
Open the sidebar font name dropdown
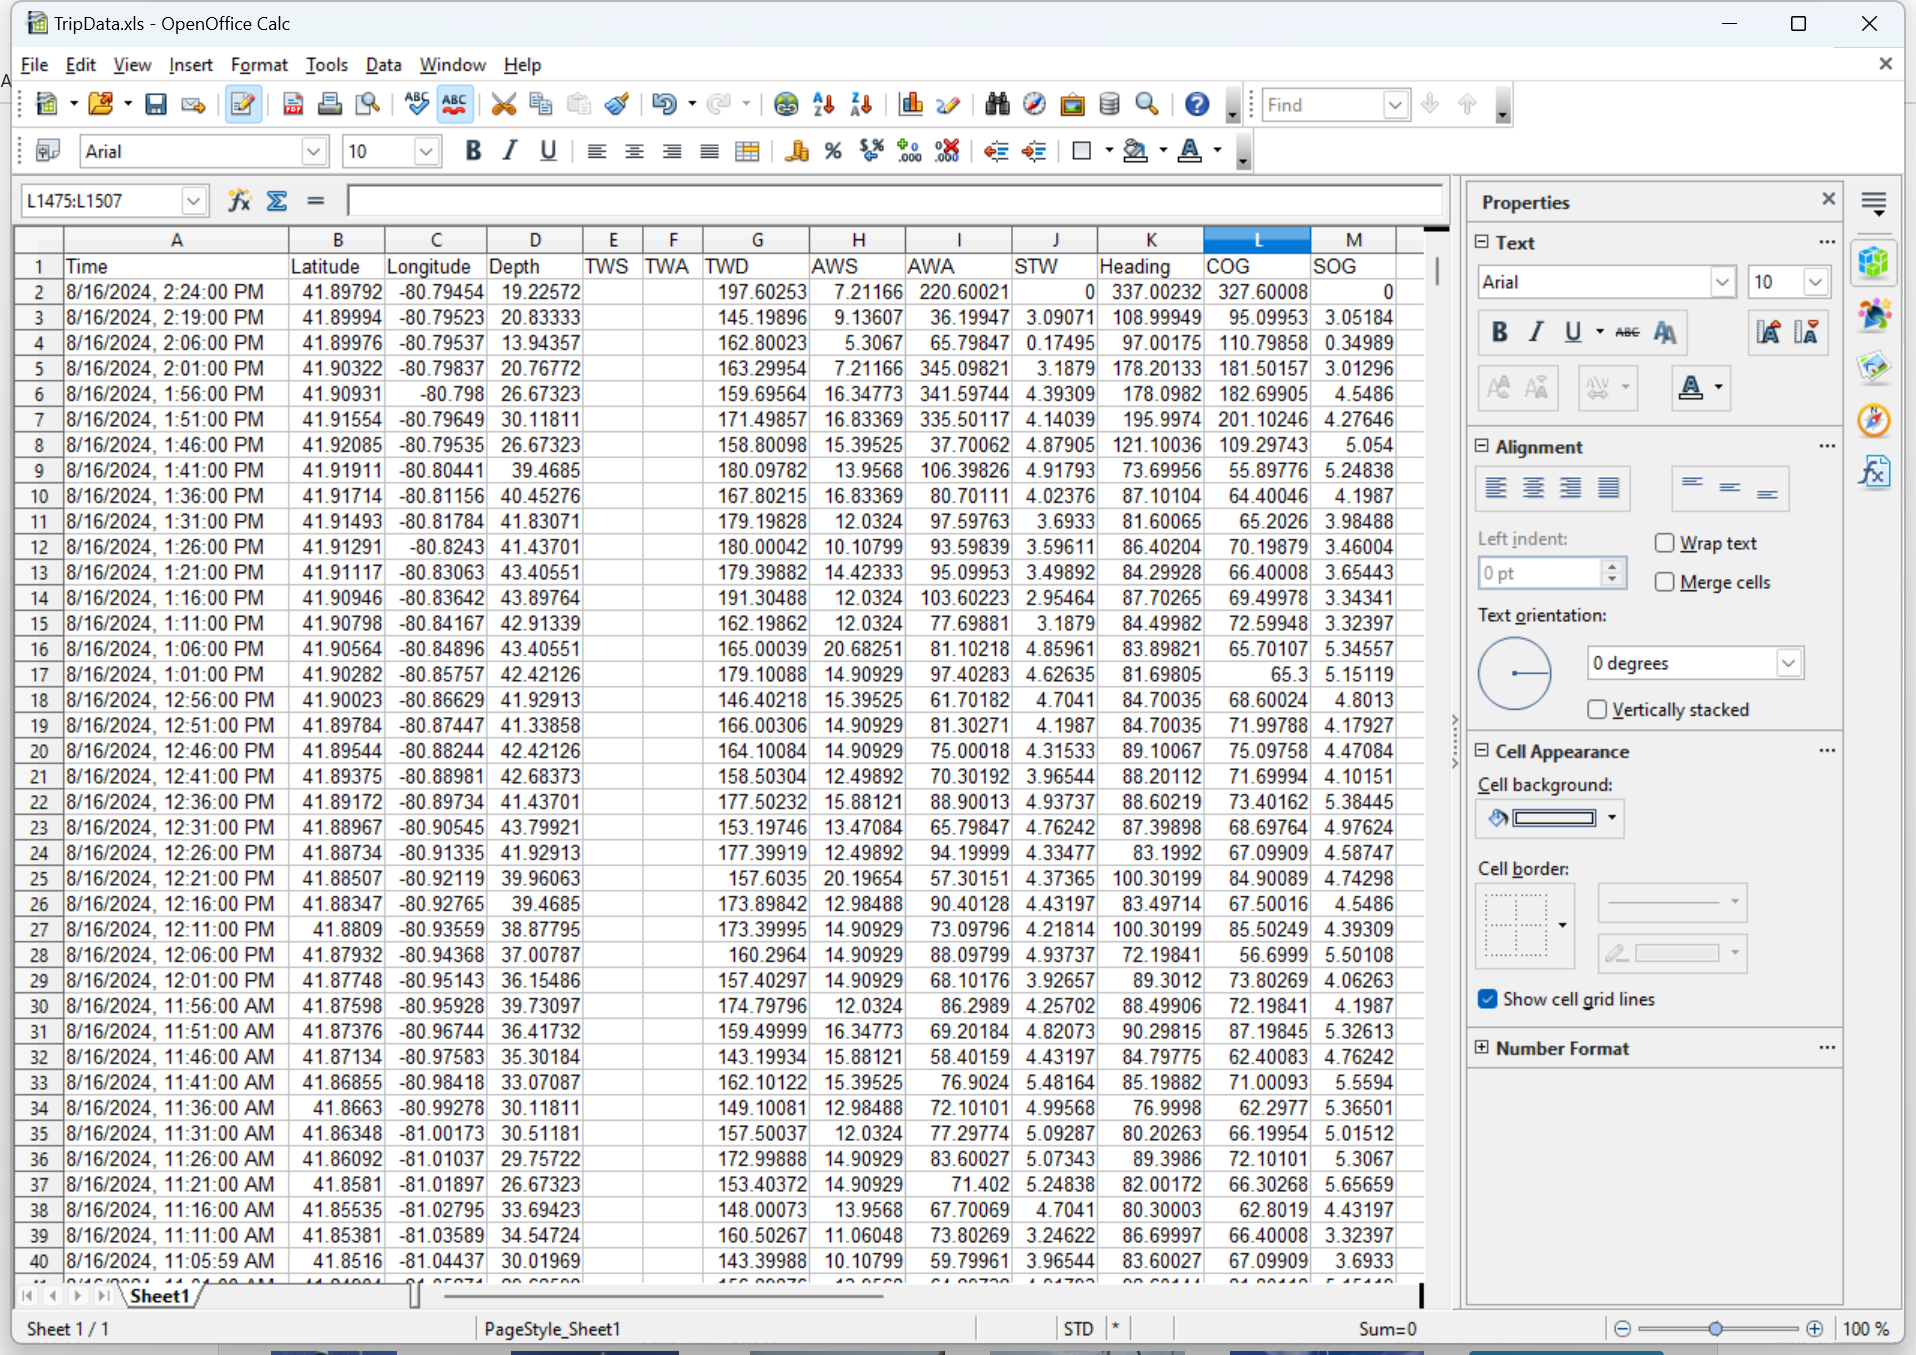click(x=1722, y=282)
